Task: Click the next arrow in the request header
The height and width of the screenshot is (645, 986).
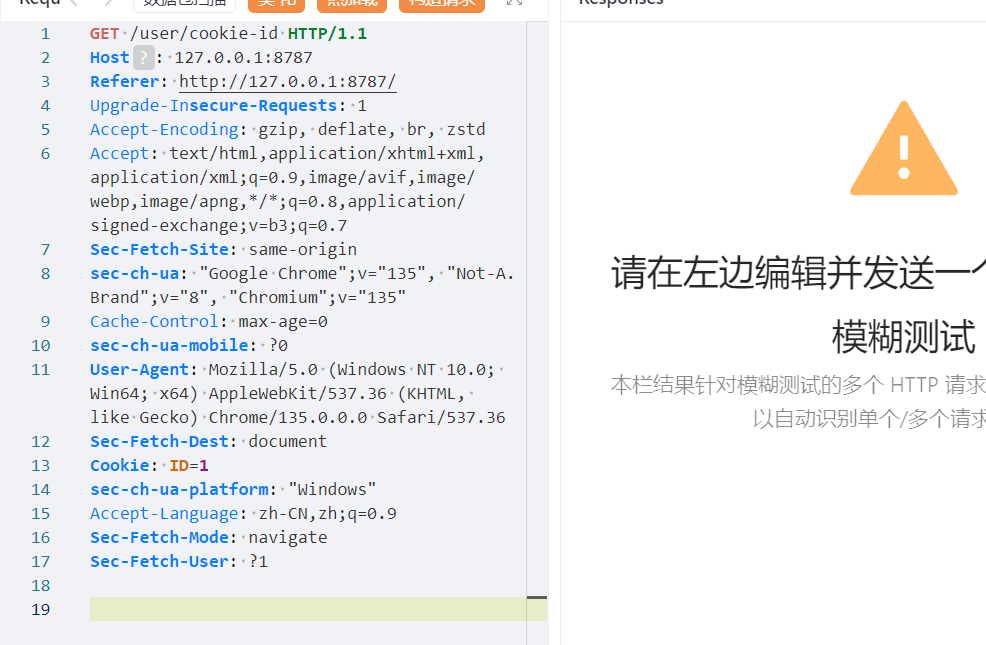Action: [x=109, y=3]
